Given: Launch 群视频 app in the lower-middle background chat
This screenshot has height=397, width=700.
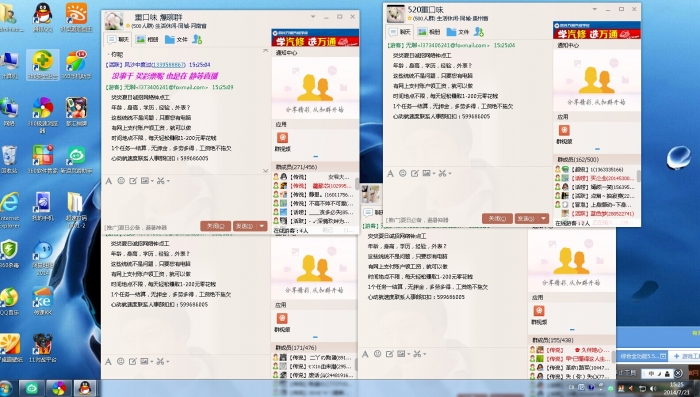Looking at the screenshot, I should coord(539,310).
